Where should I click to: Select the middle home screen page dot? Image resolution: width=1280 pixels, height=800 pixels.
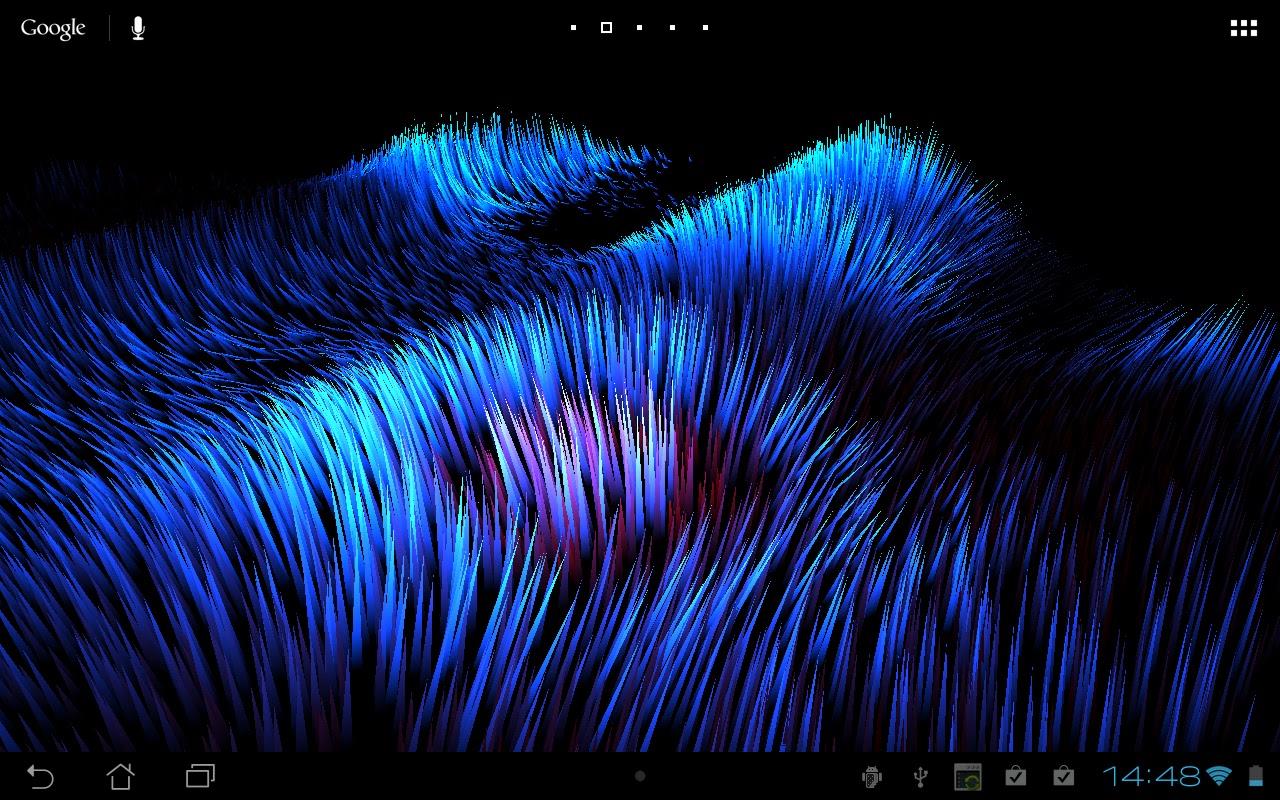[638, 28]
